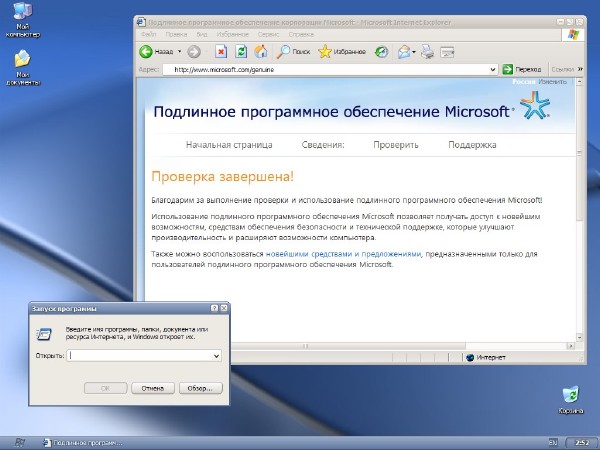Go to the Home page icon
Screen dimensions: 600x450
[260, 52]
